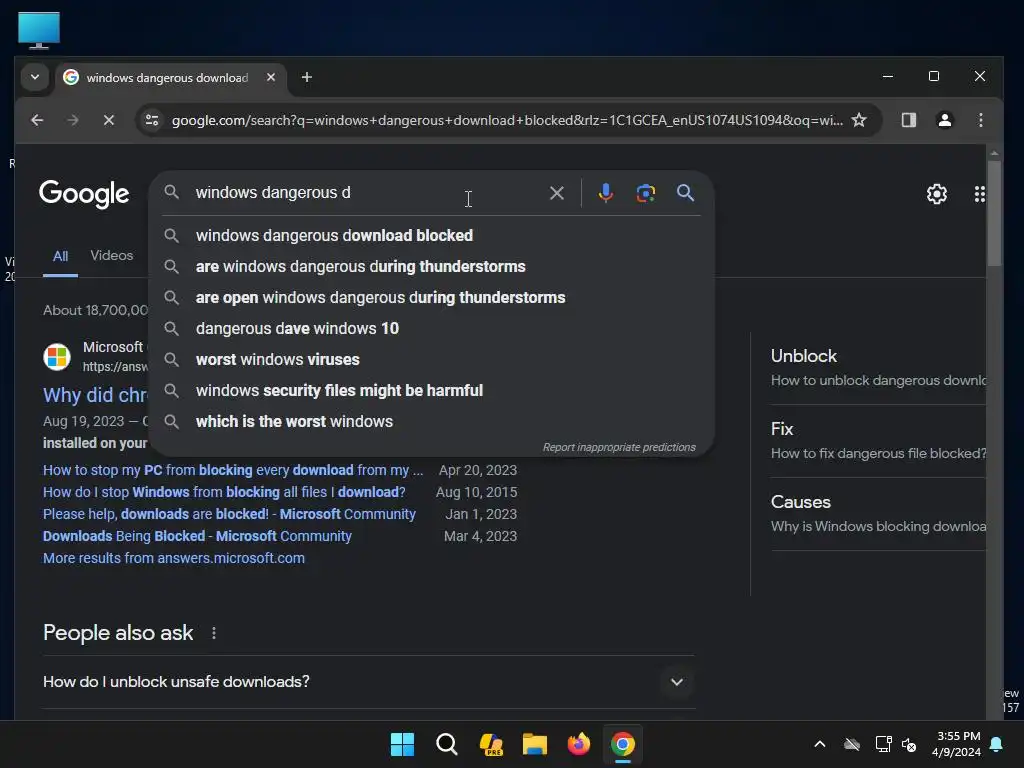Click inside the Google search input
The height and width of the screenshot is (768, 1024).
point(366,193)
